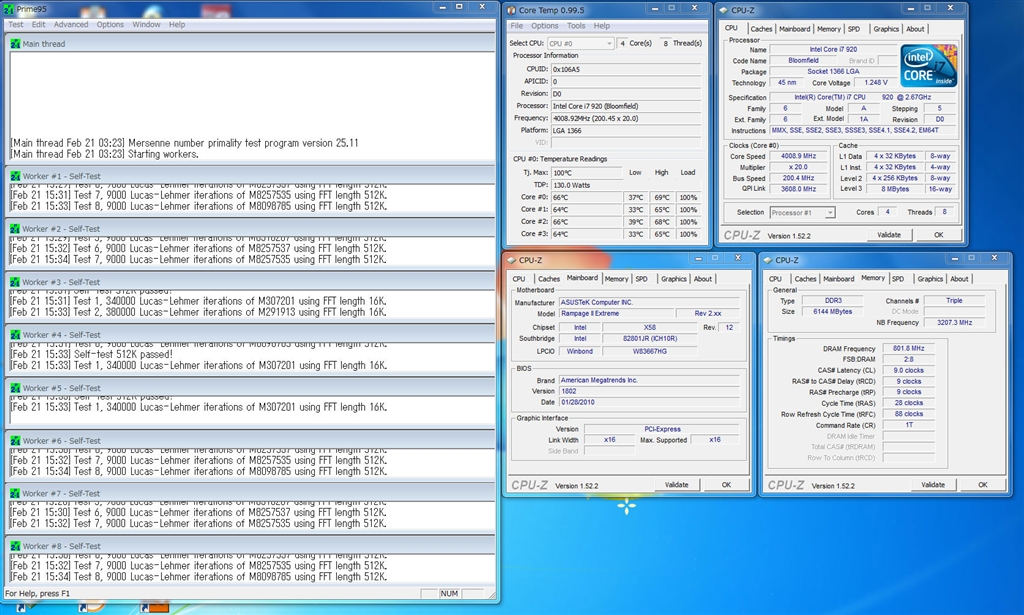Click OK in CPU-Z Memory window
This screenshot has height=615, width=1024.
(x=983, y=485)
